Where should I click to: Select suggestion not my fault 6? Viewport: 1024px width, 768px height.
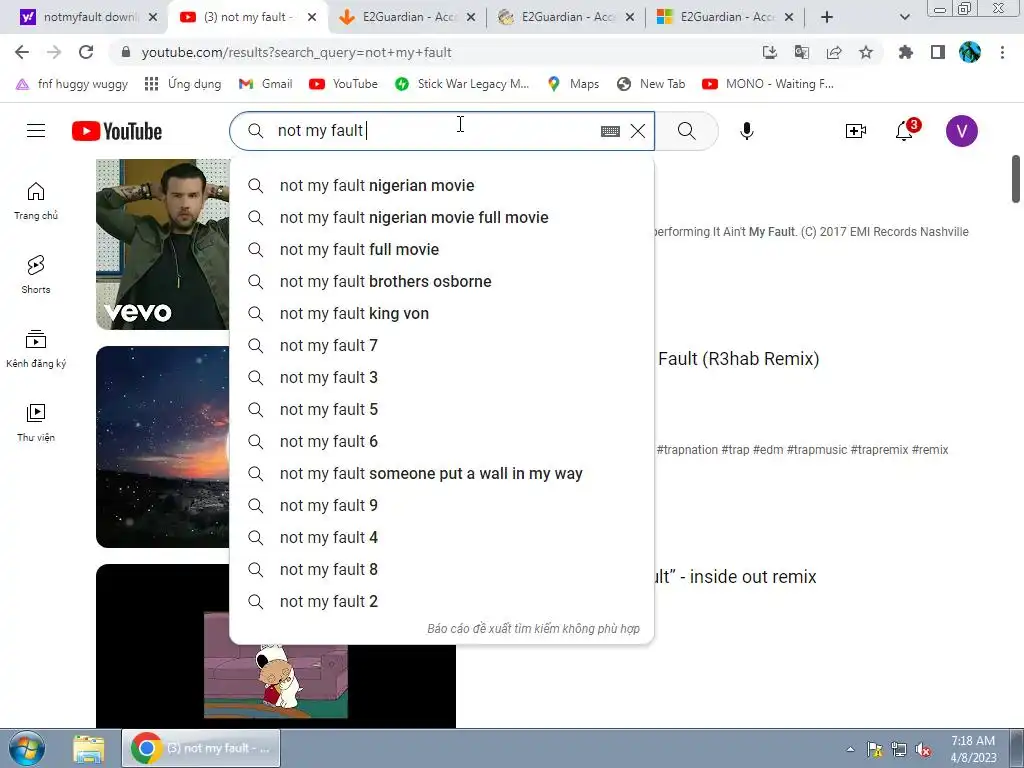coord(441,441)
